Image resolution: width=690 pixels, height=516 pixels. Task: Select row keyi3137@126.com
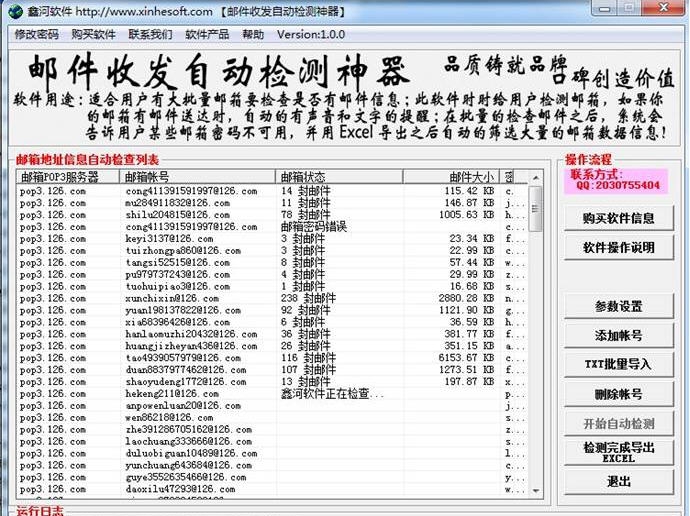tap(272, 238)
